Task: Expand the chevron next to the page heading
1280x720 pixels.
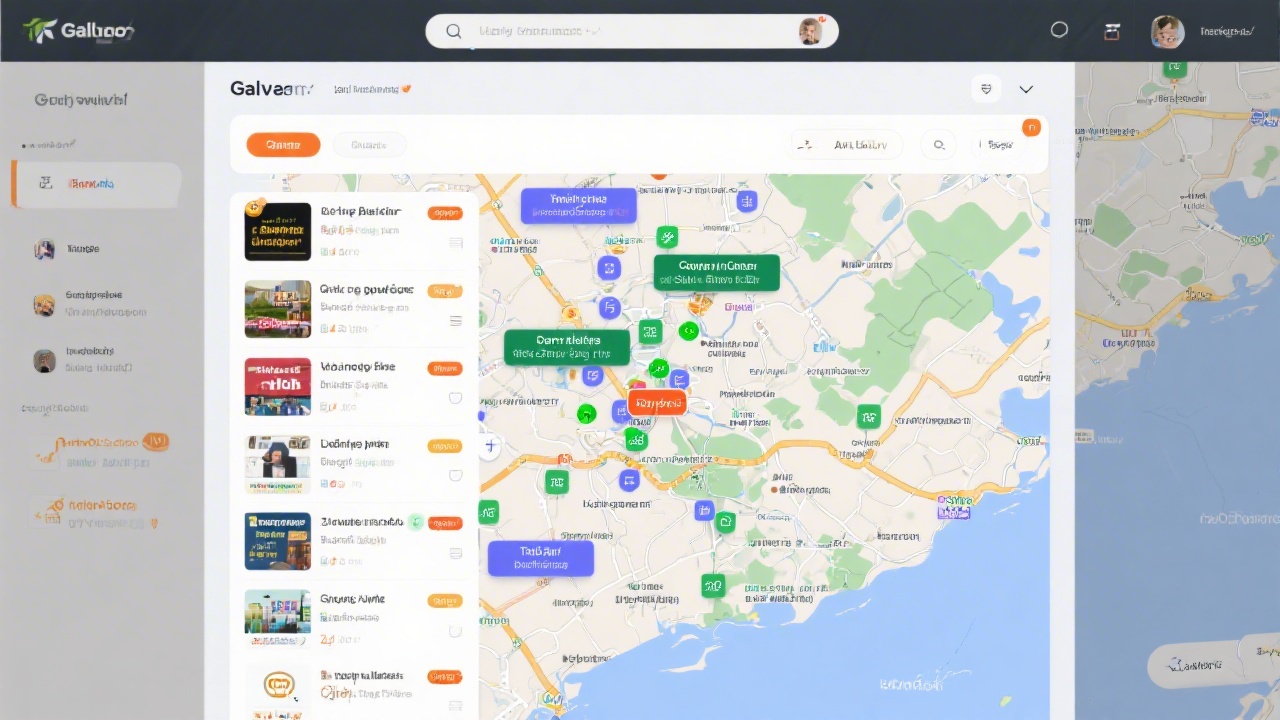Action: pyautogui.click(x=1026, y=89)
